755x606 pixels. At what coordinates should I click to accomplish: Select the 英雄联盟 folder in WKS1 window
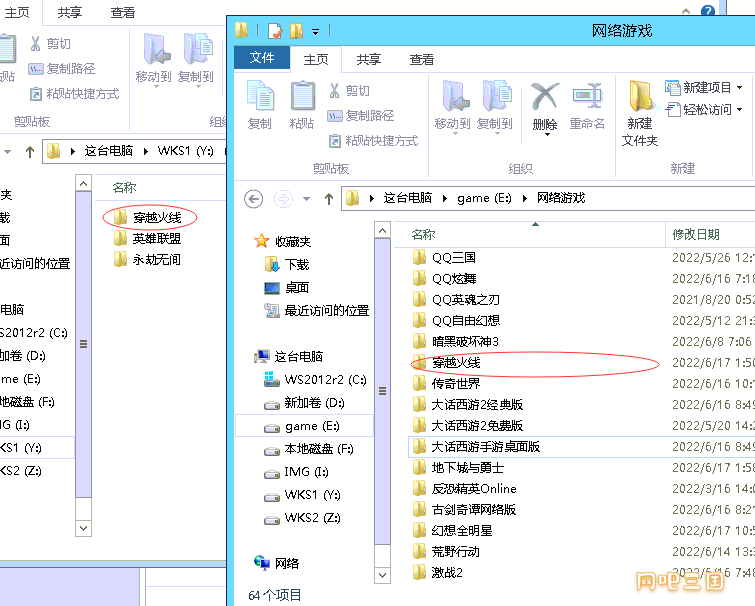147,239
